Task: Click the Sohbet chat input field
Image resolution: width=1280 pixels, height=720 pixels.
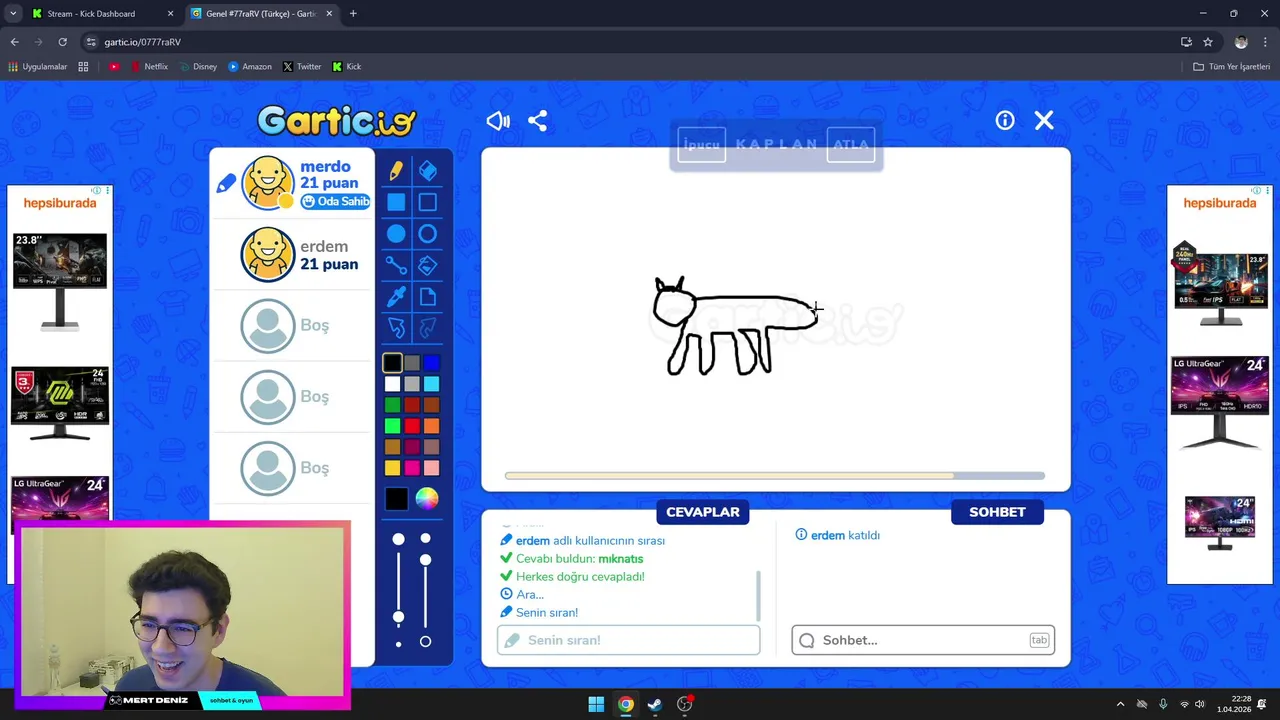Action: point(922,640)
